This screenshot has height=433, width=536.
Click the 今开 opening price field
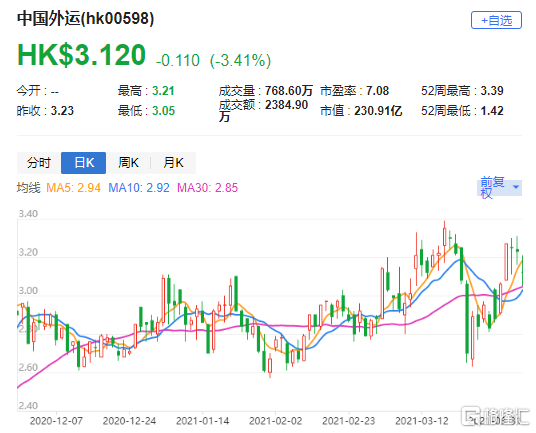[x=38, y=91]
